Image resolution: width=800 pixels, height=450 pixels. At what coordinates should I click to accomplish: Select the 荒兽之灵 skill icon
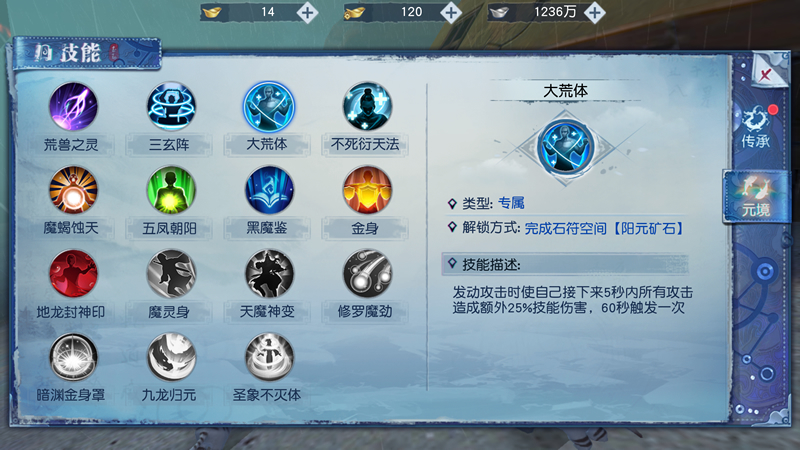[x=73, y=107]
